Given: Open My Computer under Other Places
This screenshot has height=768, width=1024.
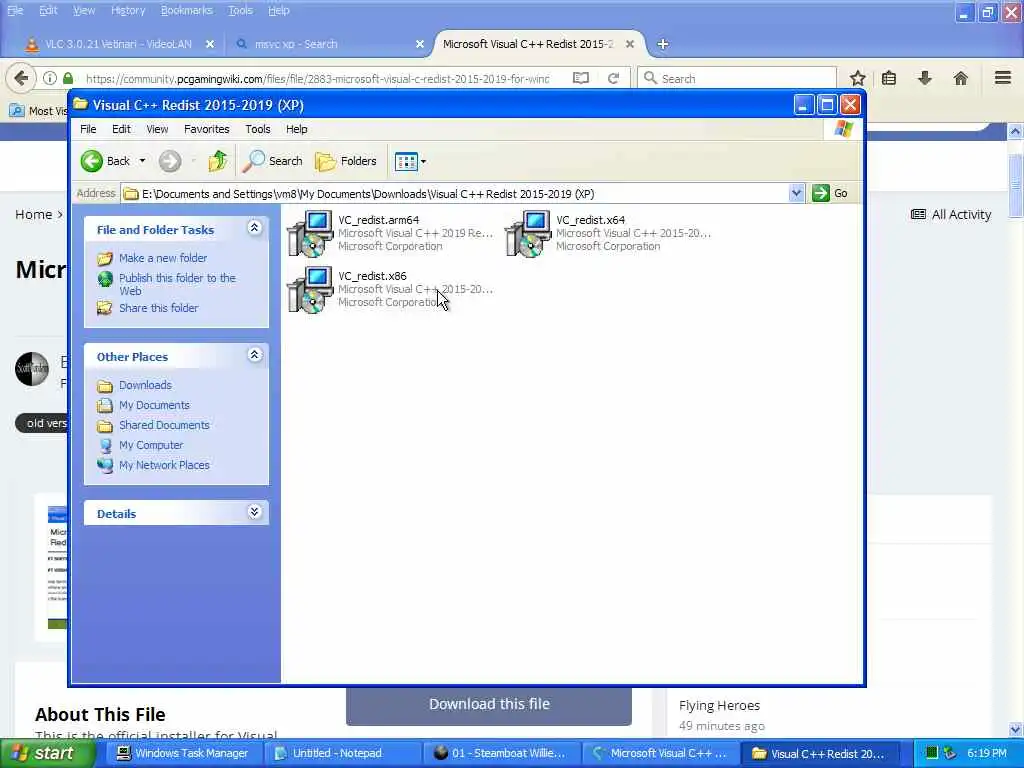Looking at the screenshot, I should pos(151,445).
